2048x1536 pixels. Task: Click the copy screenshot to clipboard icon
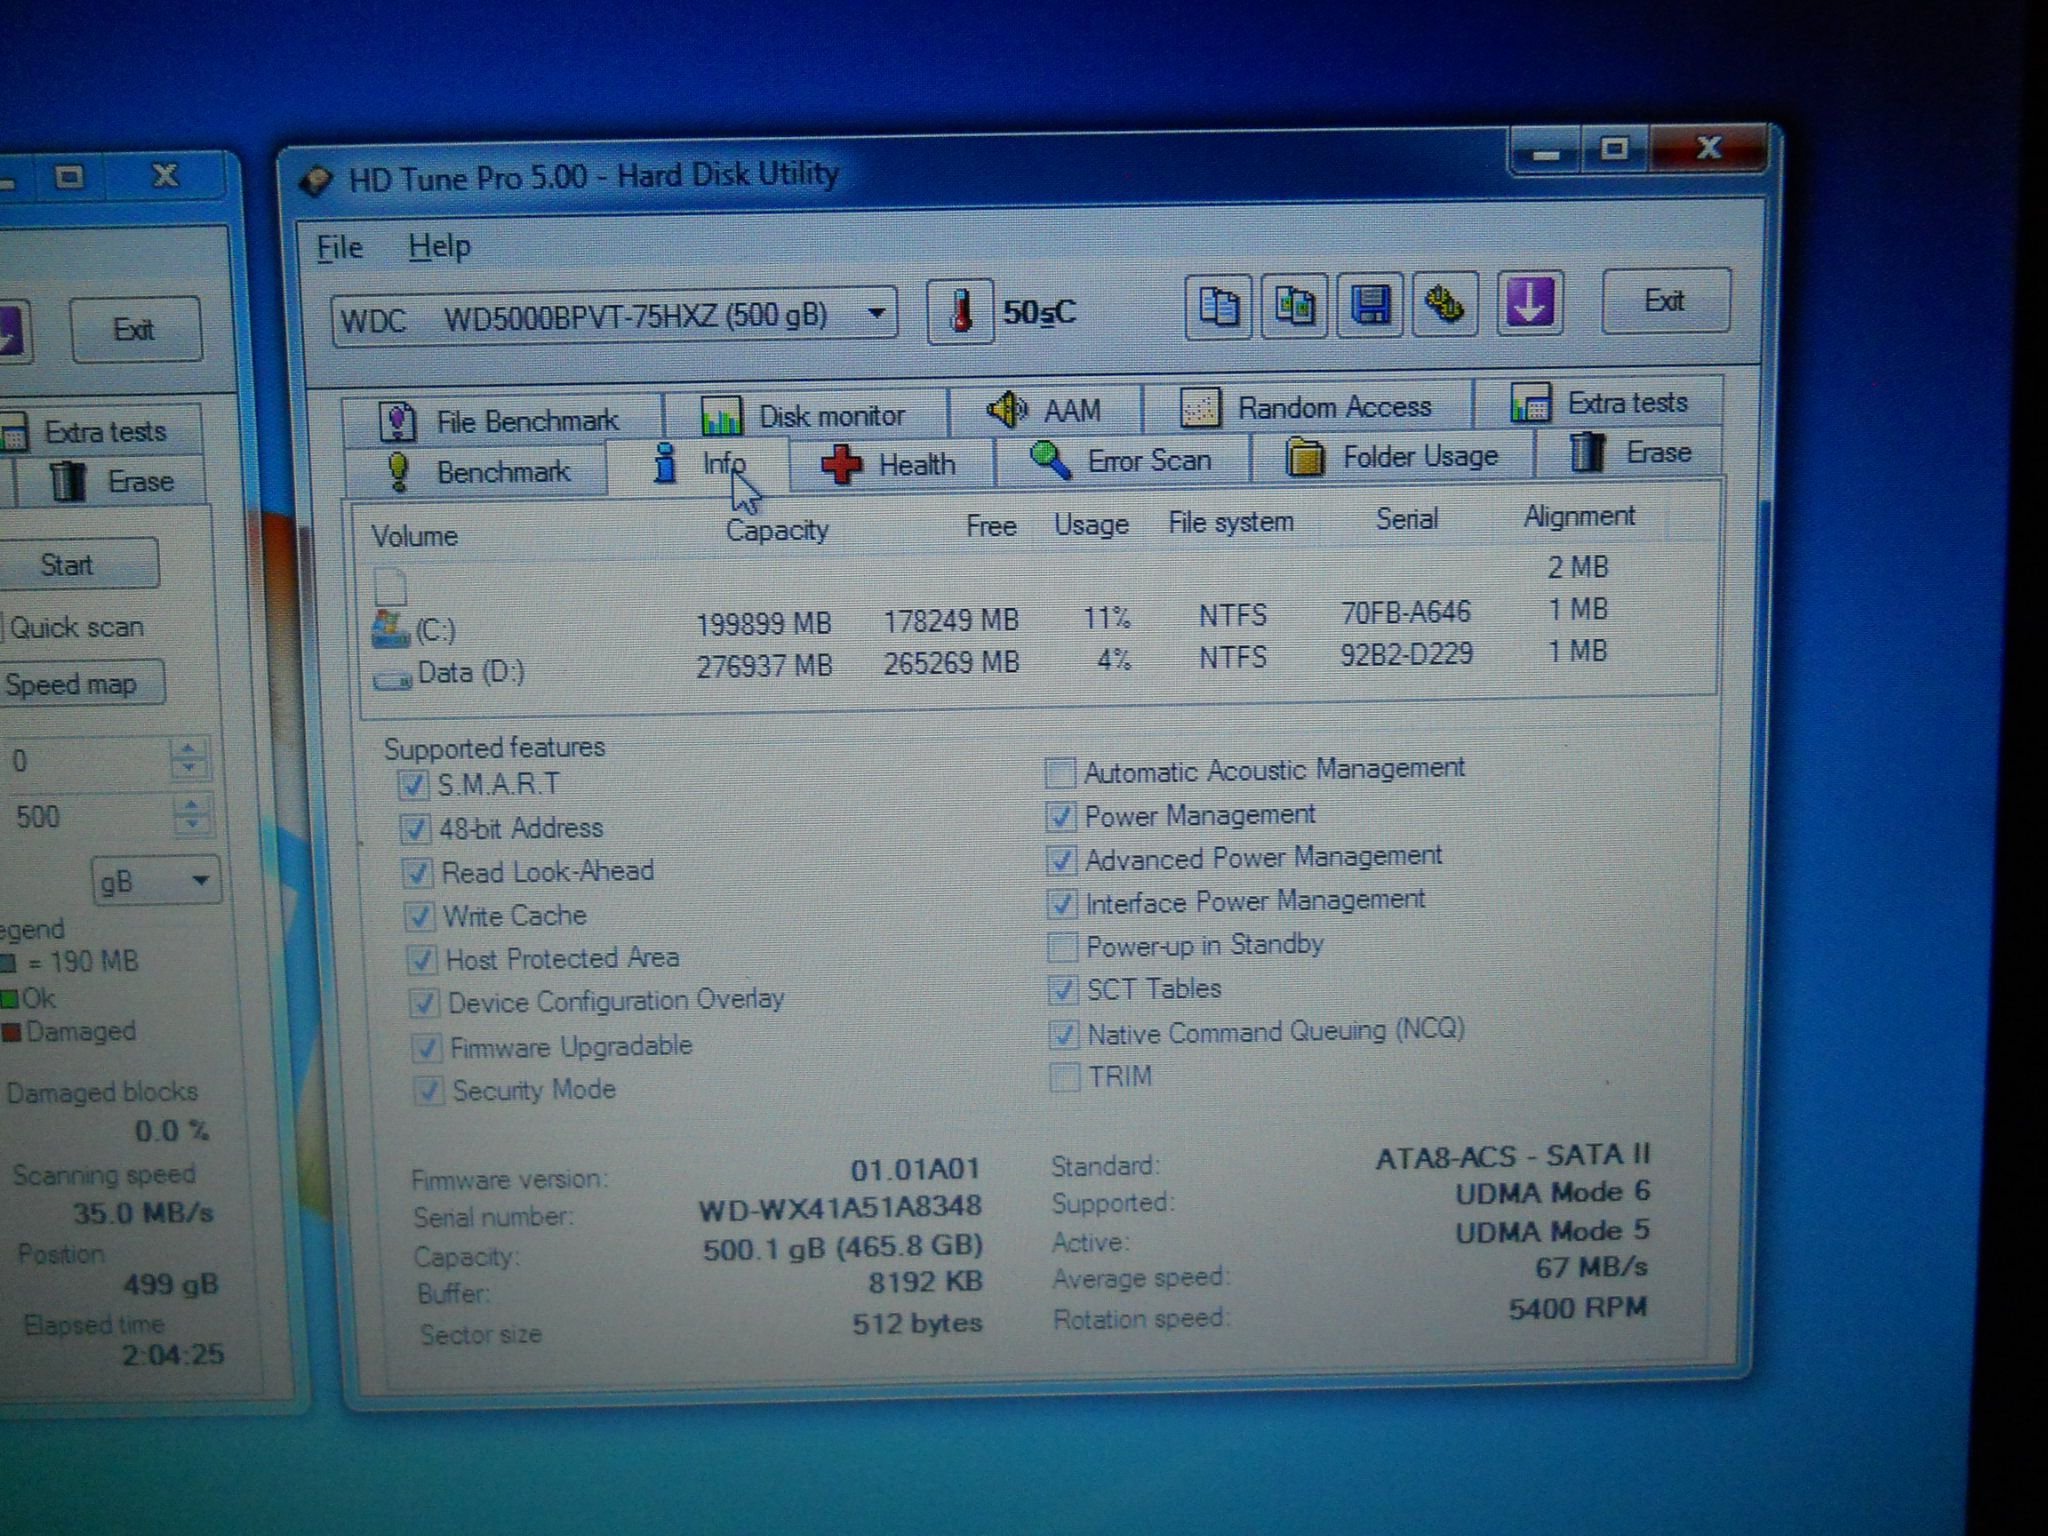1294,306
